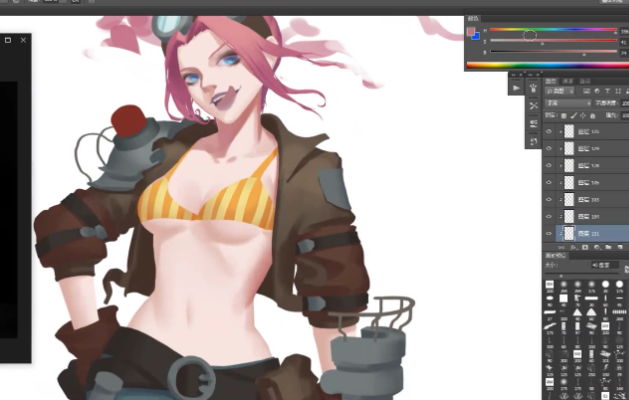Viewport: 629px width, 400px height.
Task: Open the tool presets panel icon below the collapse arrows
Action: [533, 88]
